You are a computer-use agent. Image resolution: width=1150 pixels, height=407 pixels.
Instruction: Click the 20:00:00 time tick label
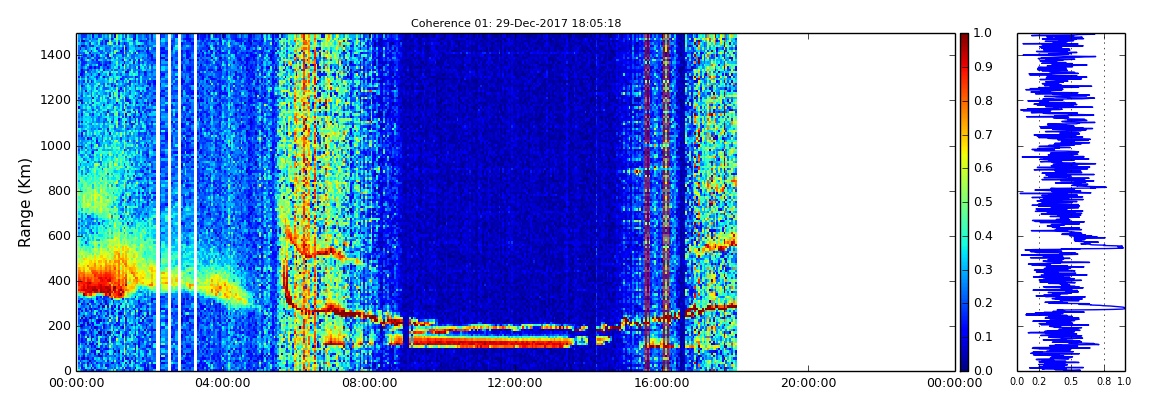[808, 382]
